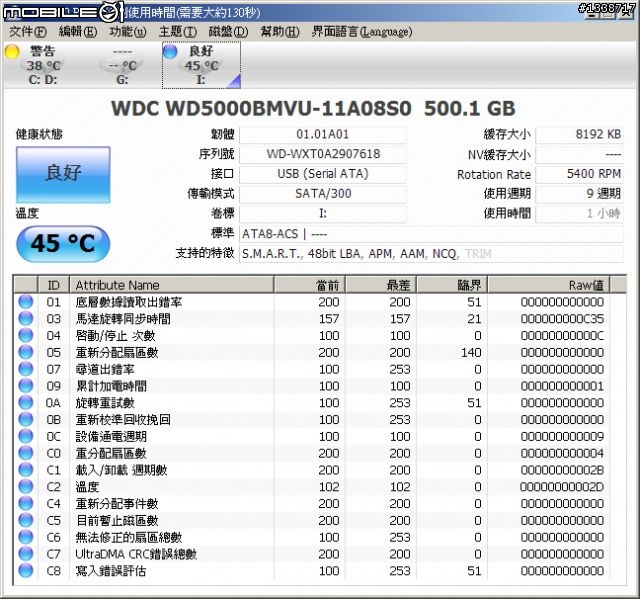Click the 最差 column header
Image resolution: width=640 pixels, height=599 pixels.
coord(381,285)
